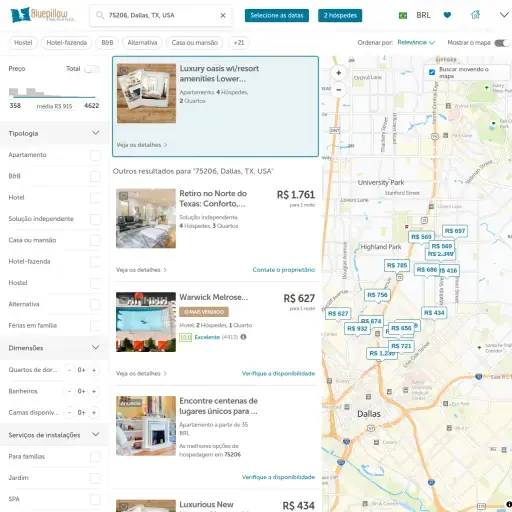Clear the search field with X icon
This screenshot has height=512, width=512.
click(x=223, y=15)
